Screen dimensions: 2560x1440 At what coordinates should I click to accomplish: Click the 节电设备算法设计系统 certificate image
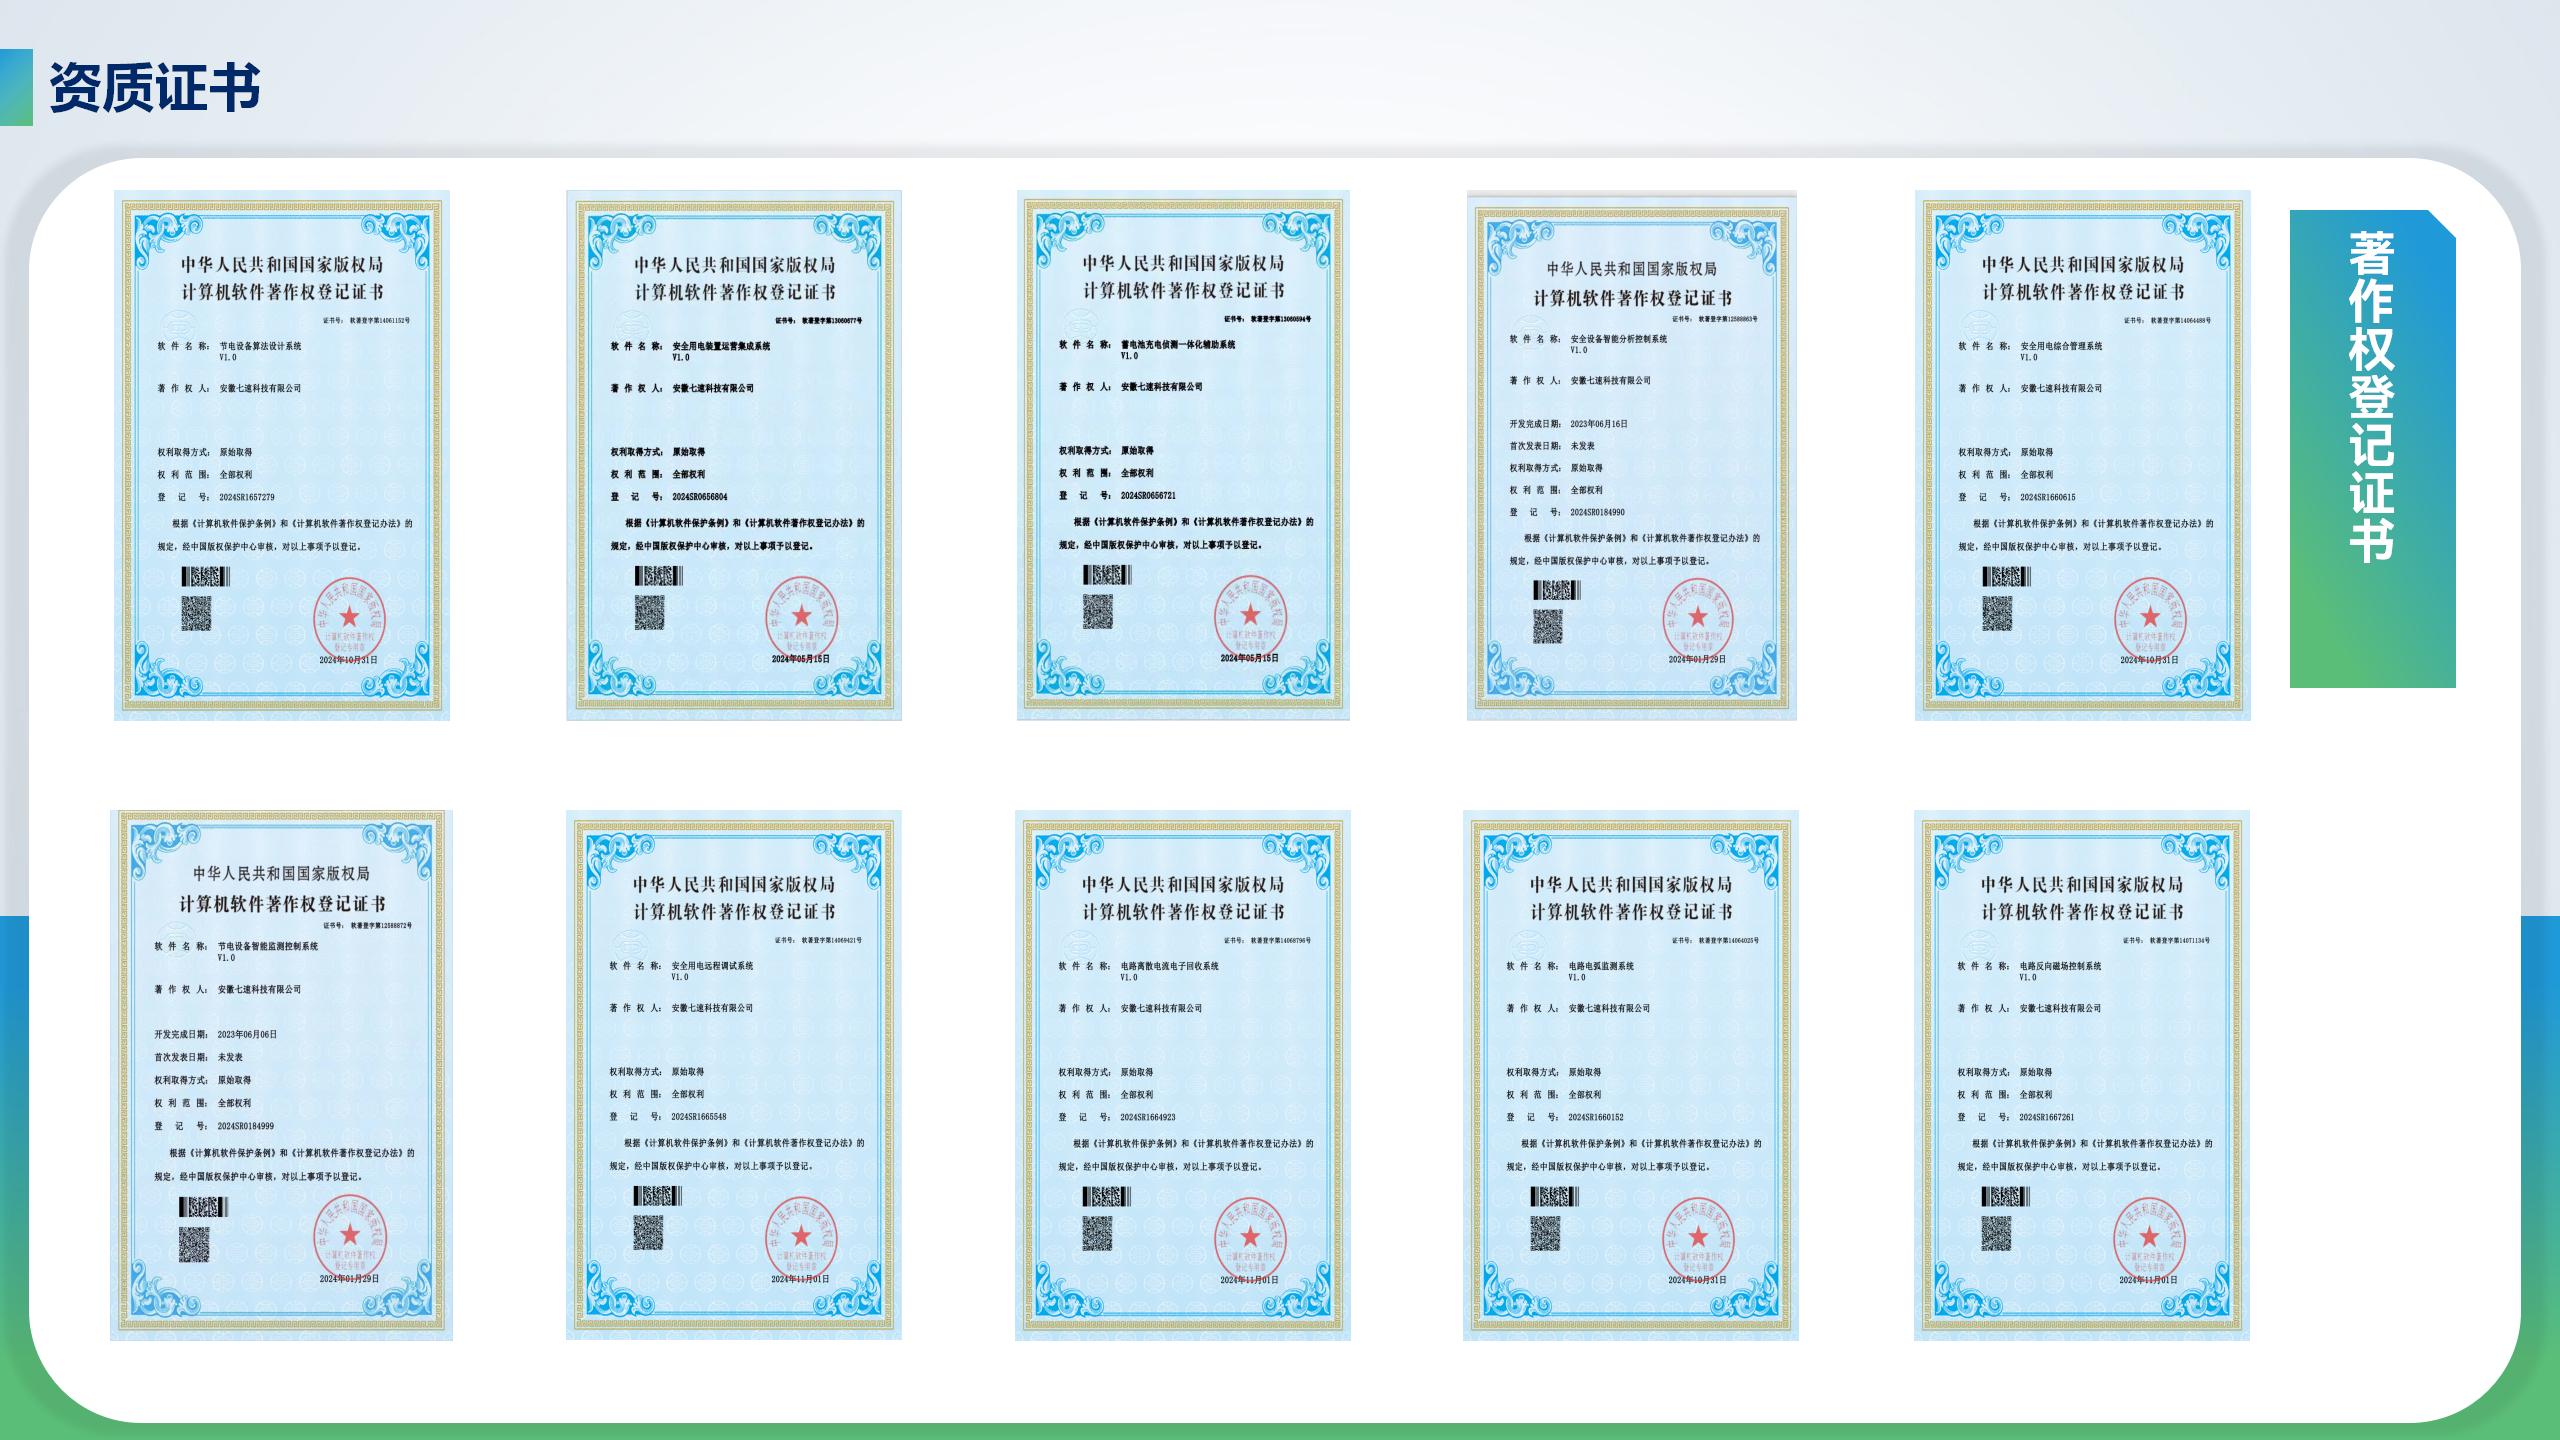coord(281,455)
